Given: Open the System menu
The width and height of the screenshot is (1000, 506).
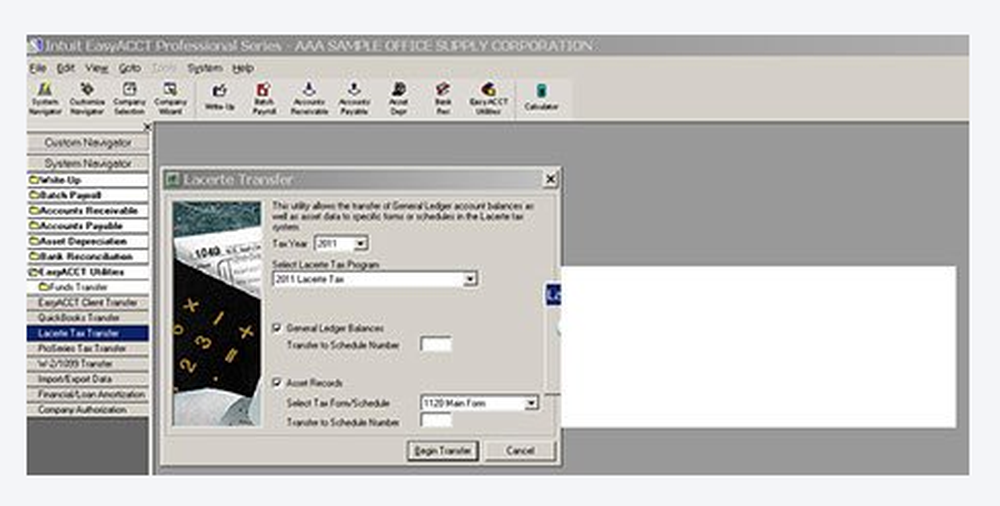Looking at the screenshot, I should [x=205, y=68].
